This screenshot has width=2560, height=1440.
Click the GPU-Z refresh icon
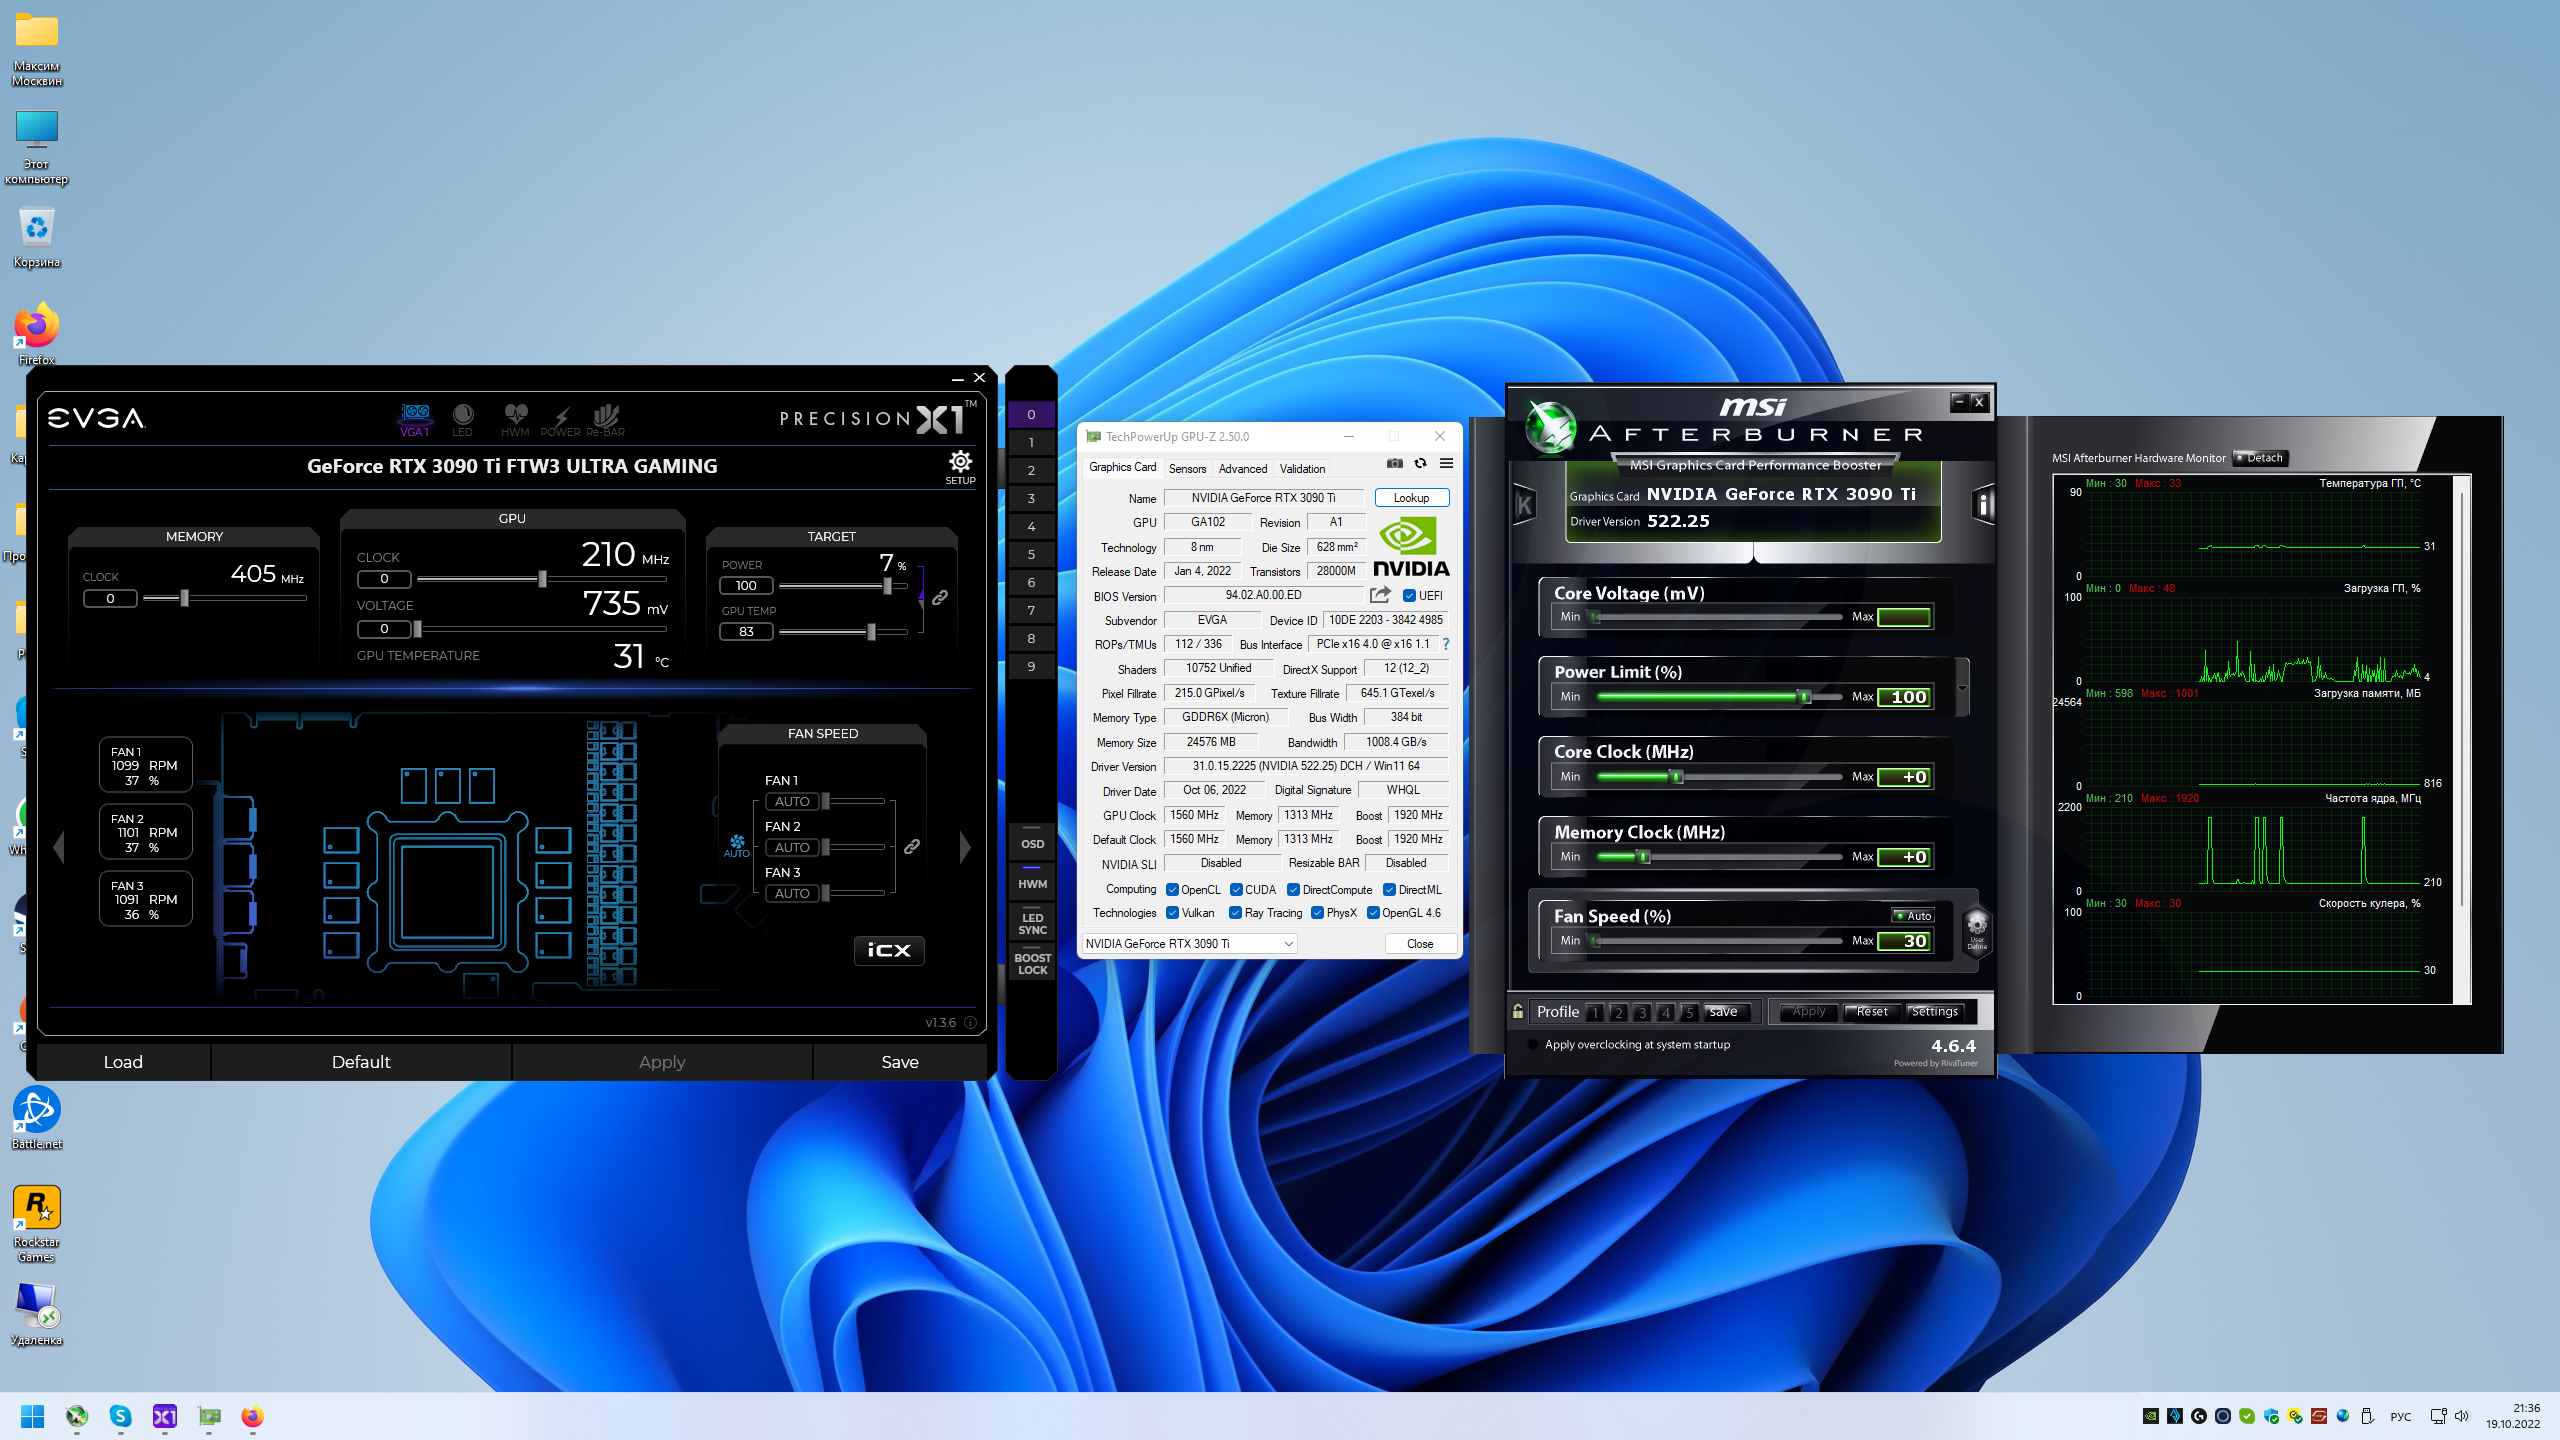[x=1420, y=463]
